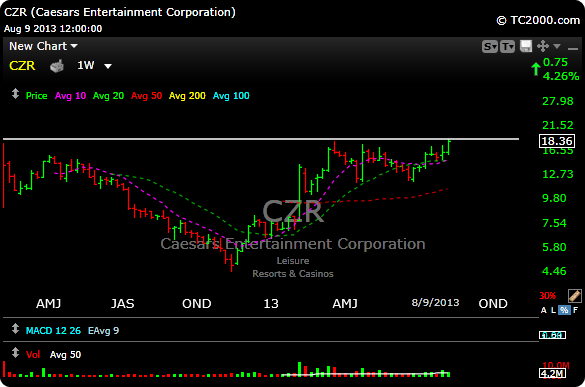Image resolution: width=585 pixels, height=387 pixels.
Task: Select the A scaling mode
Action: [x=544, y=310]
